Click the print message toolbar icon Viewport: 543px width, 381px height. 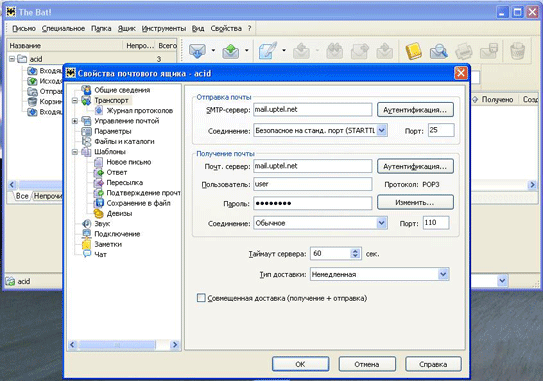tap(464, 51)
